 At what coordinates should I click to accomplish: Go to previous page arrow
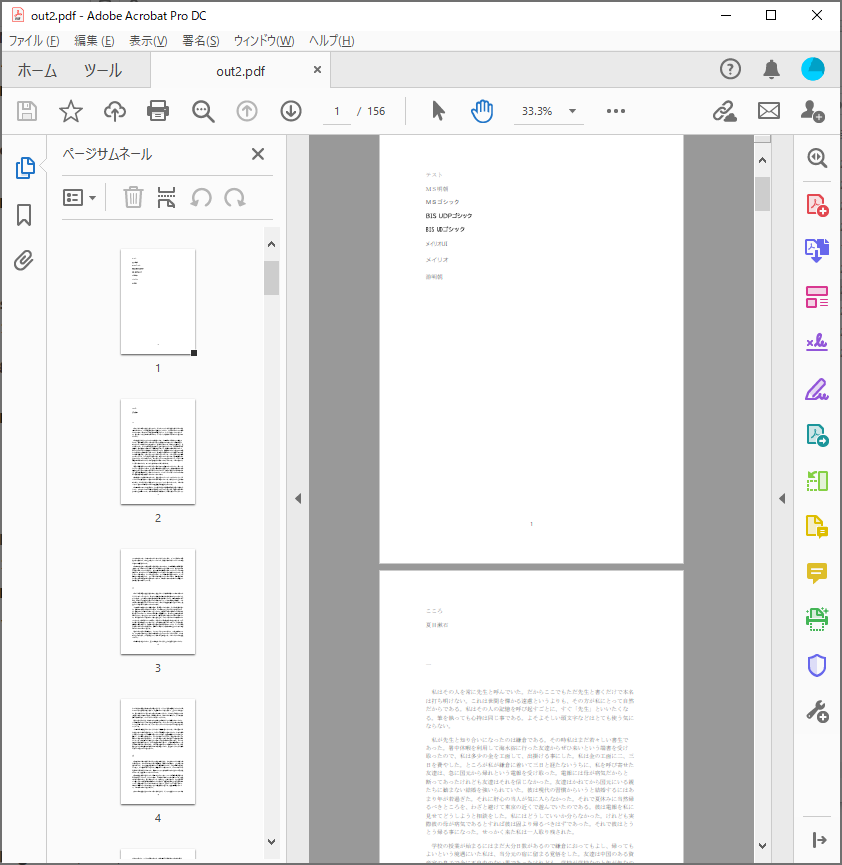click(247, 111)
